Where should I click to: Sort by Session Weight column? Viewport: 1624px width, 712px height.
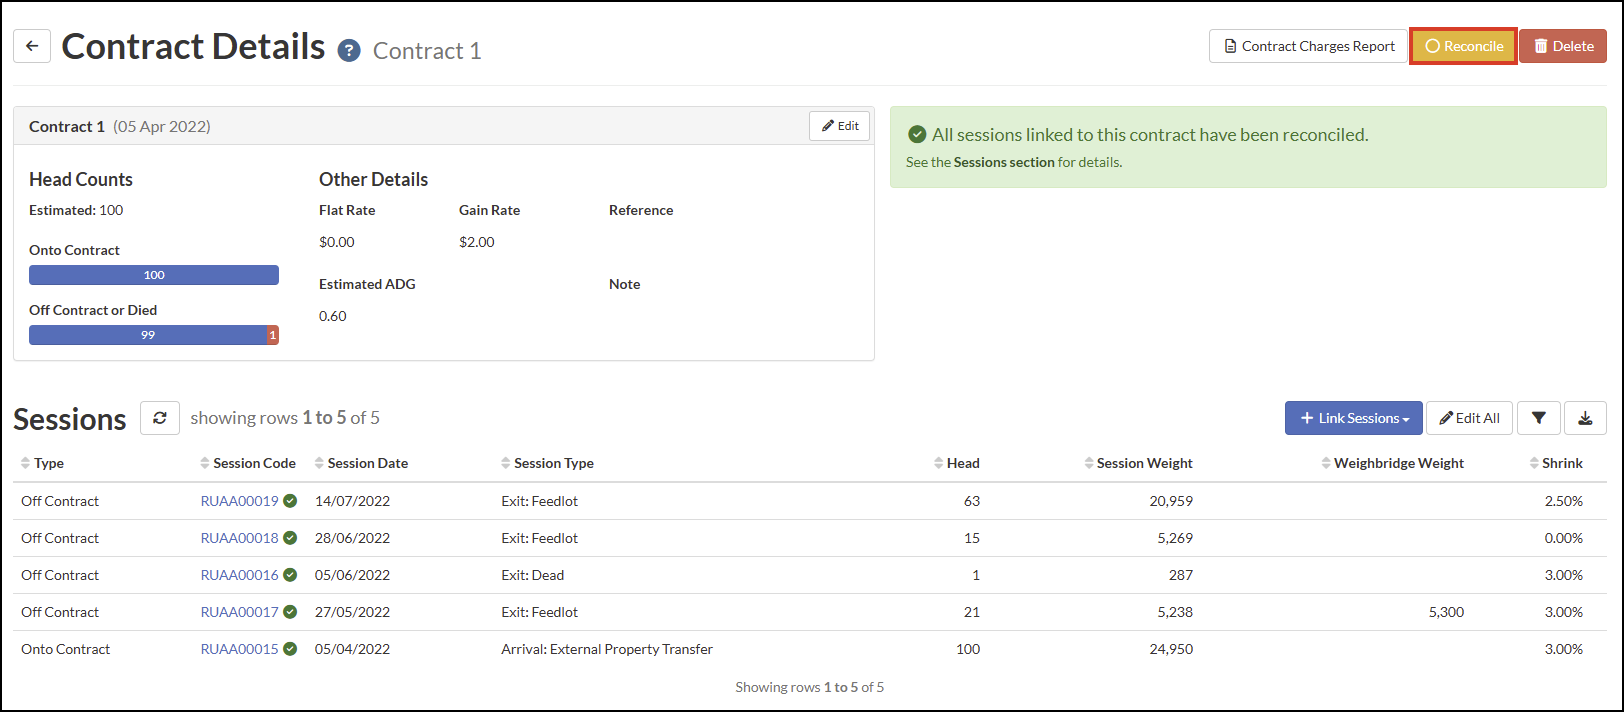pos(1138,463)
